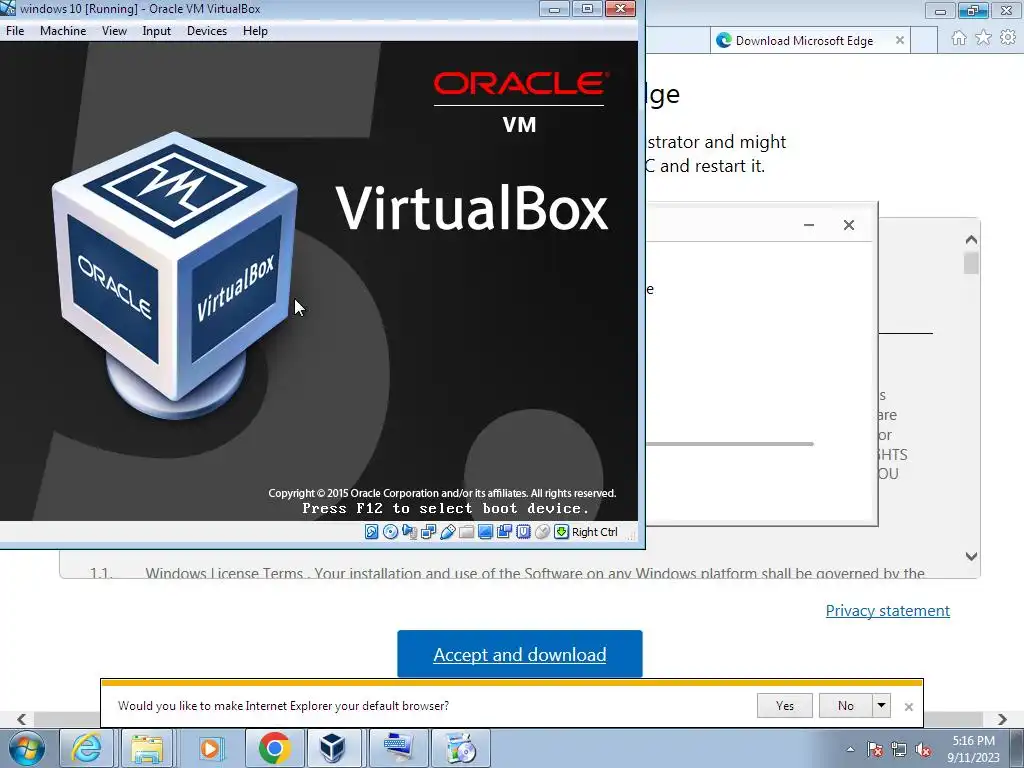Show hidden system tray icons
The height and width of the screenshot is (768, 1024).
tap(850, 749)
